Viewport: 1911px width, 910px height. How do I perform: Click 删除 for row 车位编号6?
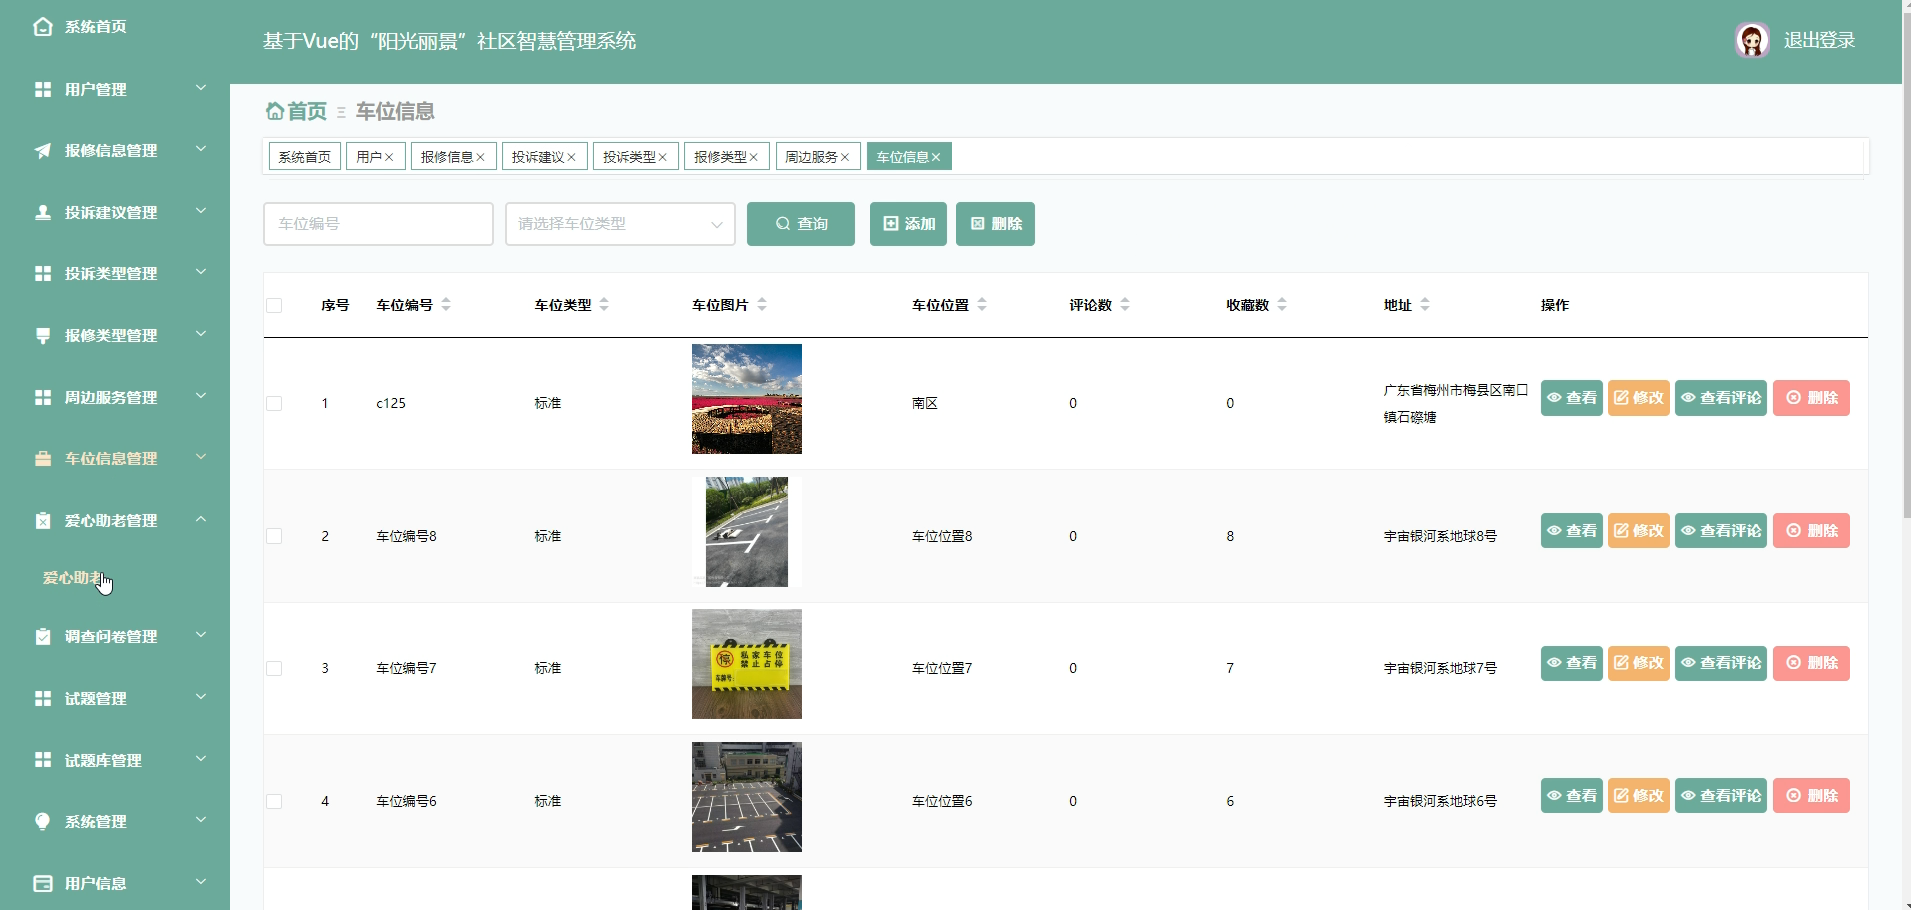1811,796
